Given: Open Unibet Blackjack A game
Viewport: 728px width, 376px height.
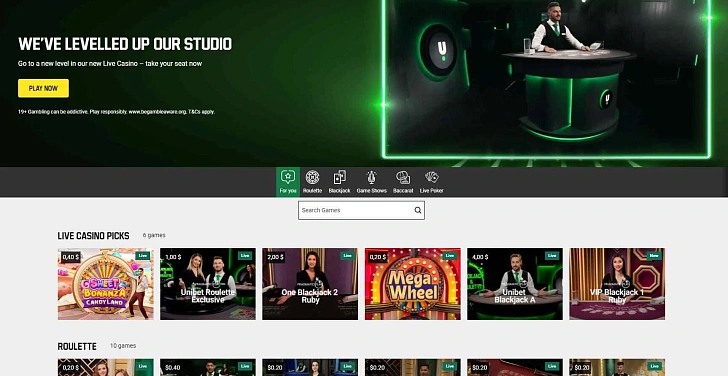Looking at the screenshot, I should pos(514,284).
